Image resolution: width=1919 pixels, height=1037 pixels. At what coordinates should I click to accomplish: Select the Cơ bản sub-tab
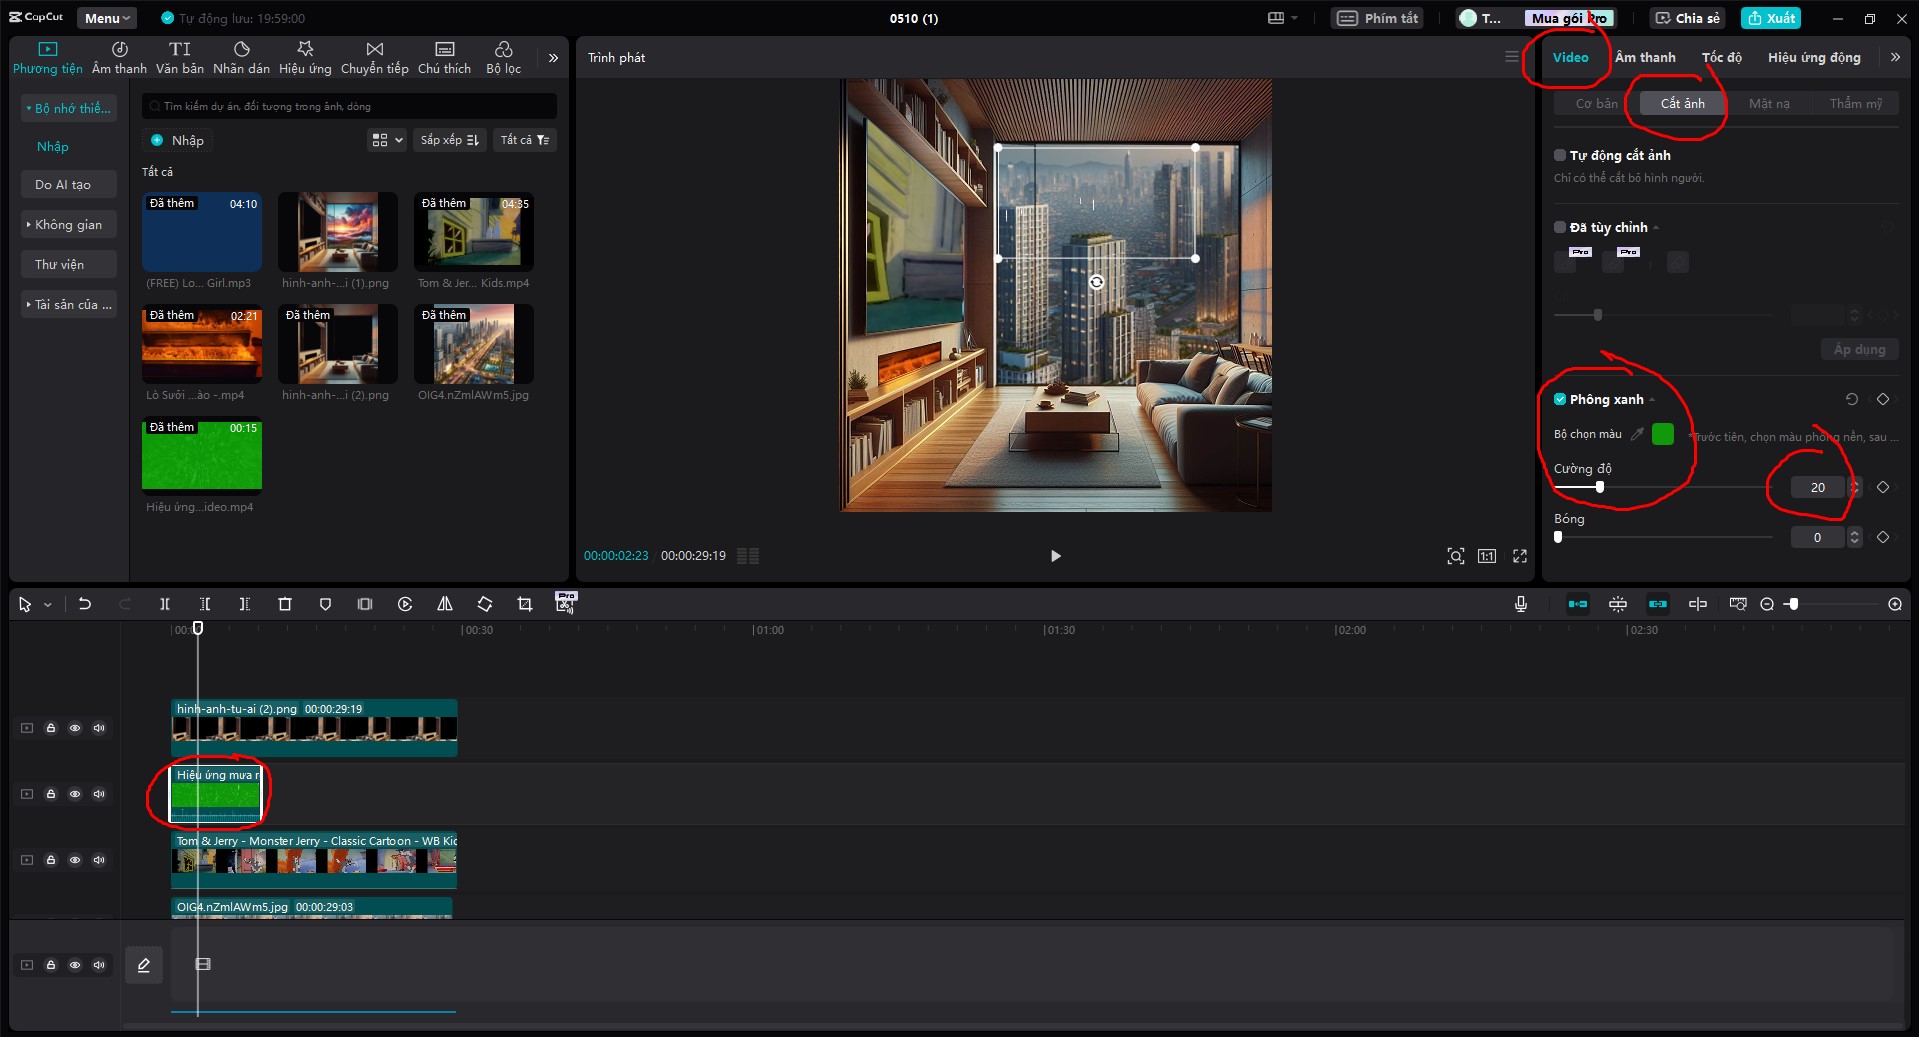tap(1597, 103)
